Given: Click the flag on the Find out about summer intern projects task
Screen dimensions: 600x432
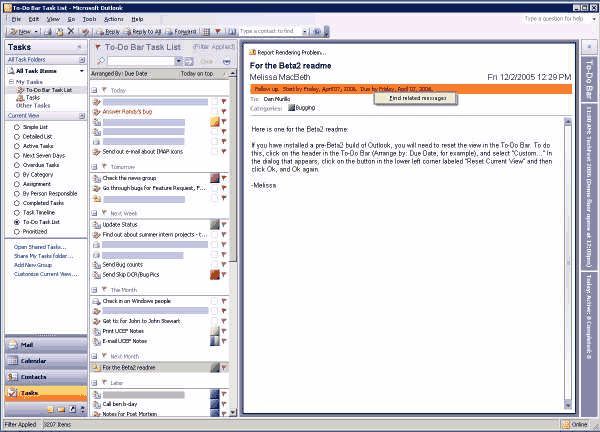Looking at the screenshot, I should 224,234.
